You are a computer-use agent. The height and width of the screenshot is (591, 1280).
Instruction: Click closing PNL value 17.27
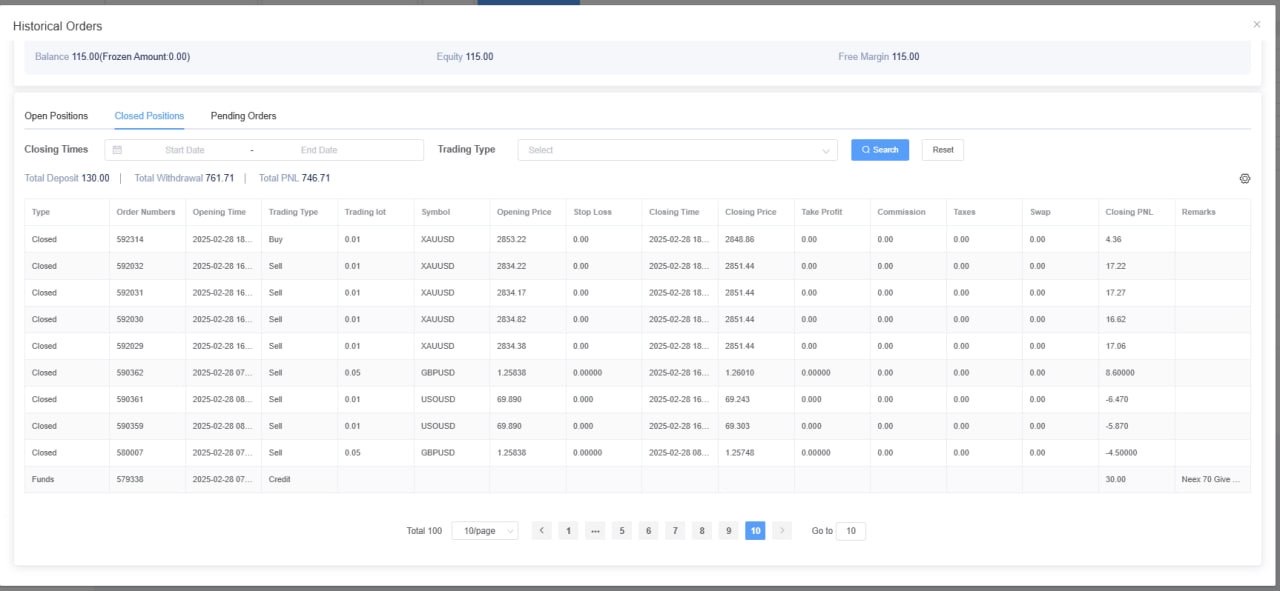pos(1117,293)
